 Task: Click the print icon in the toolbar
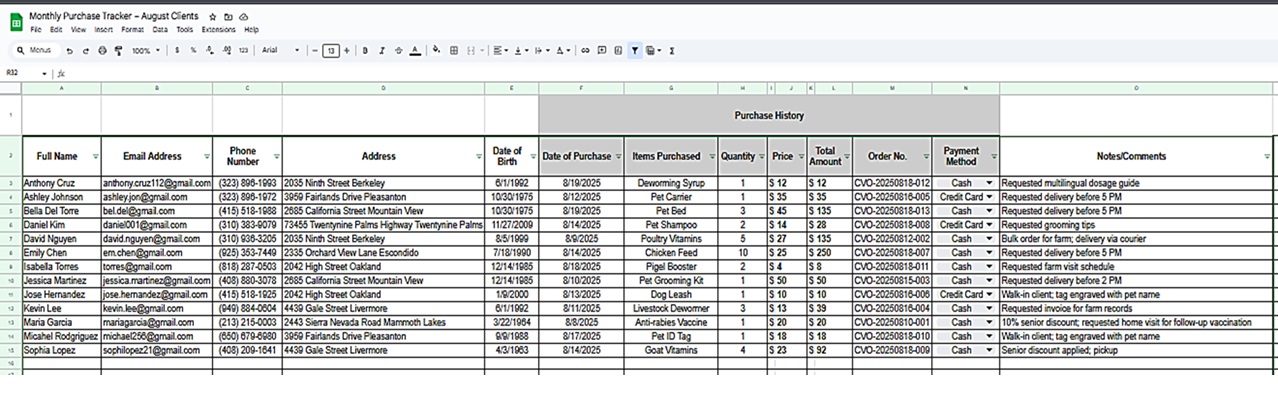100,50
